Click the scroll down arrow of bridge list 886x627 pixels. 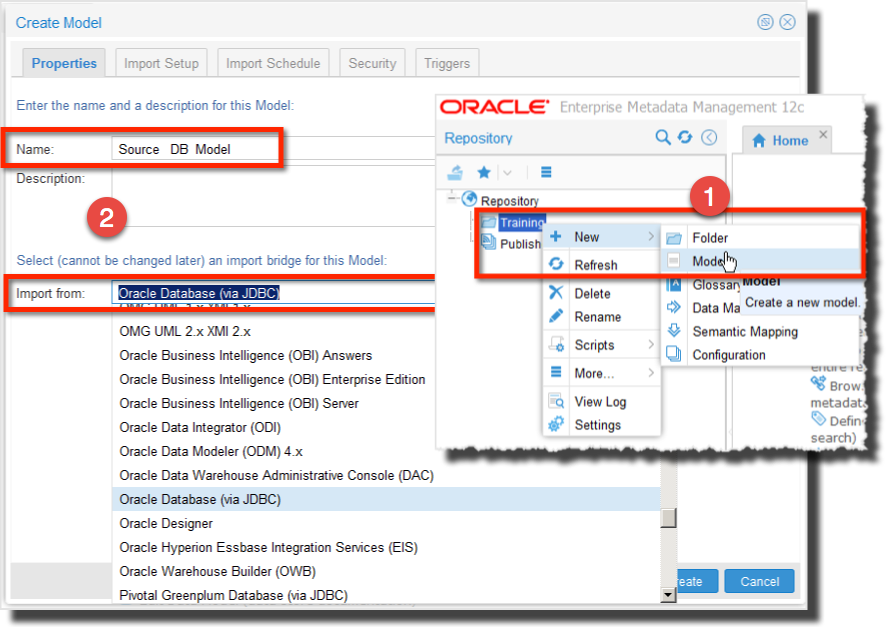668,595
